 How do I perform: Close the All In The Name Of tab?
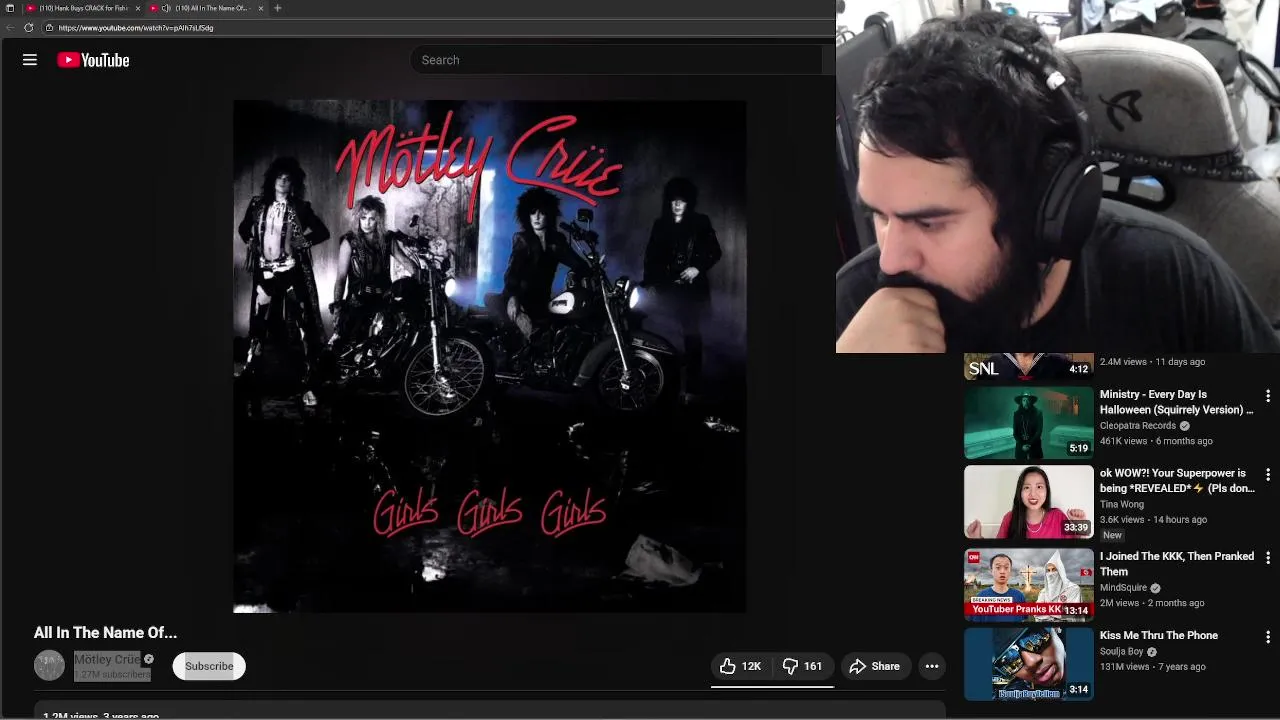coord(261,8)
